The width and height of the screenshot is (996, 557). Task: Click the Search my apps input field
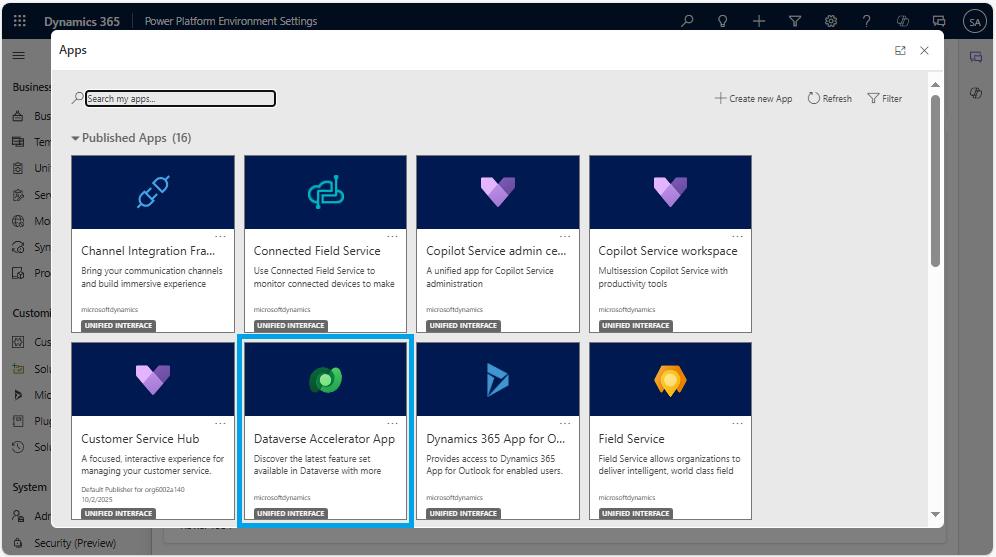(180, 99)
